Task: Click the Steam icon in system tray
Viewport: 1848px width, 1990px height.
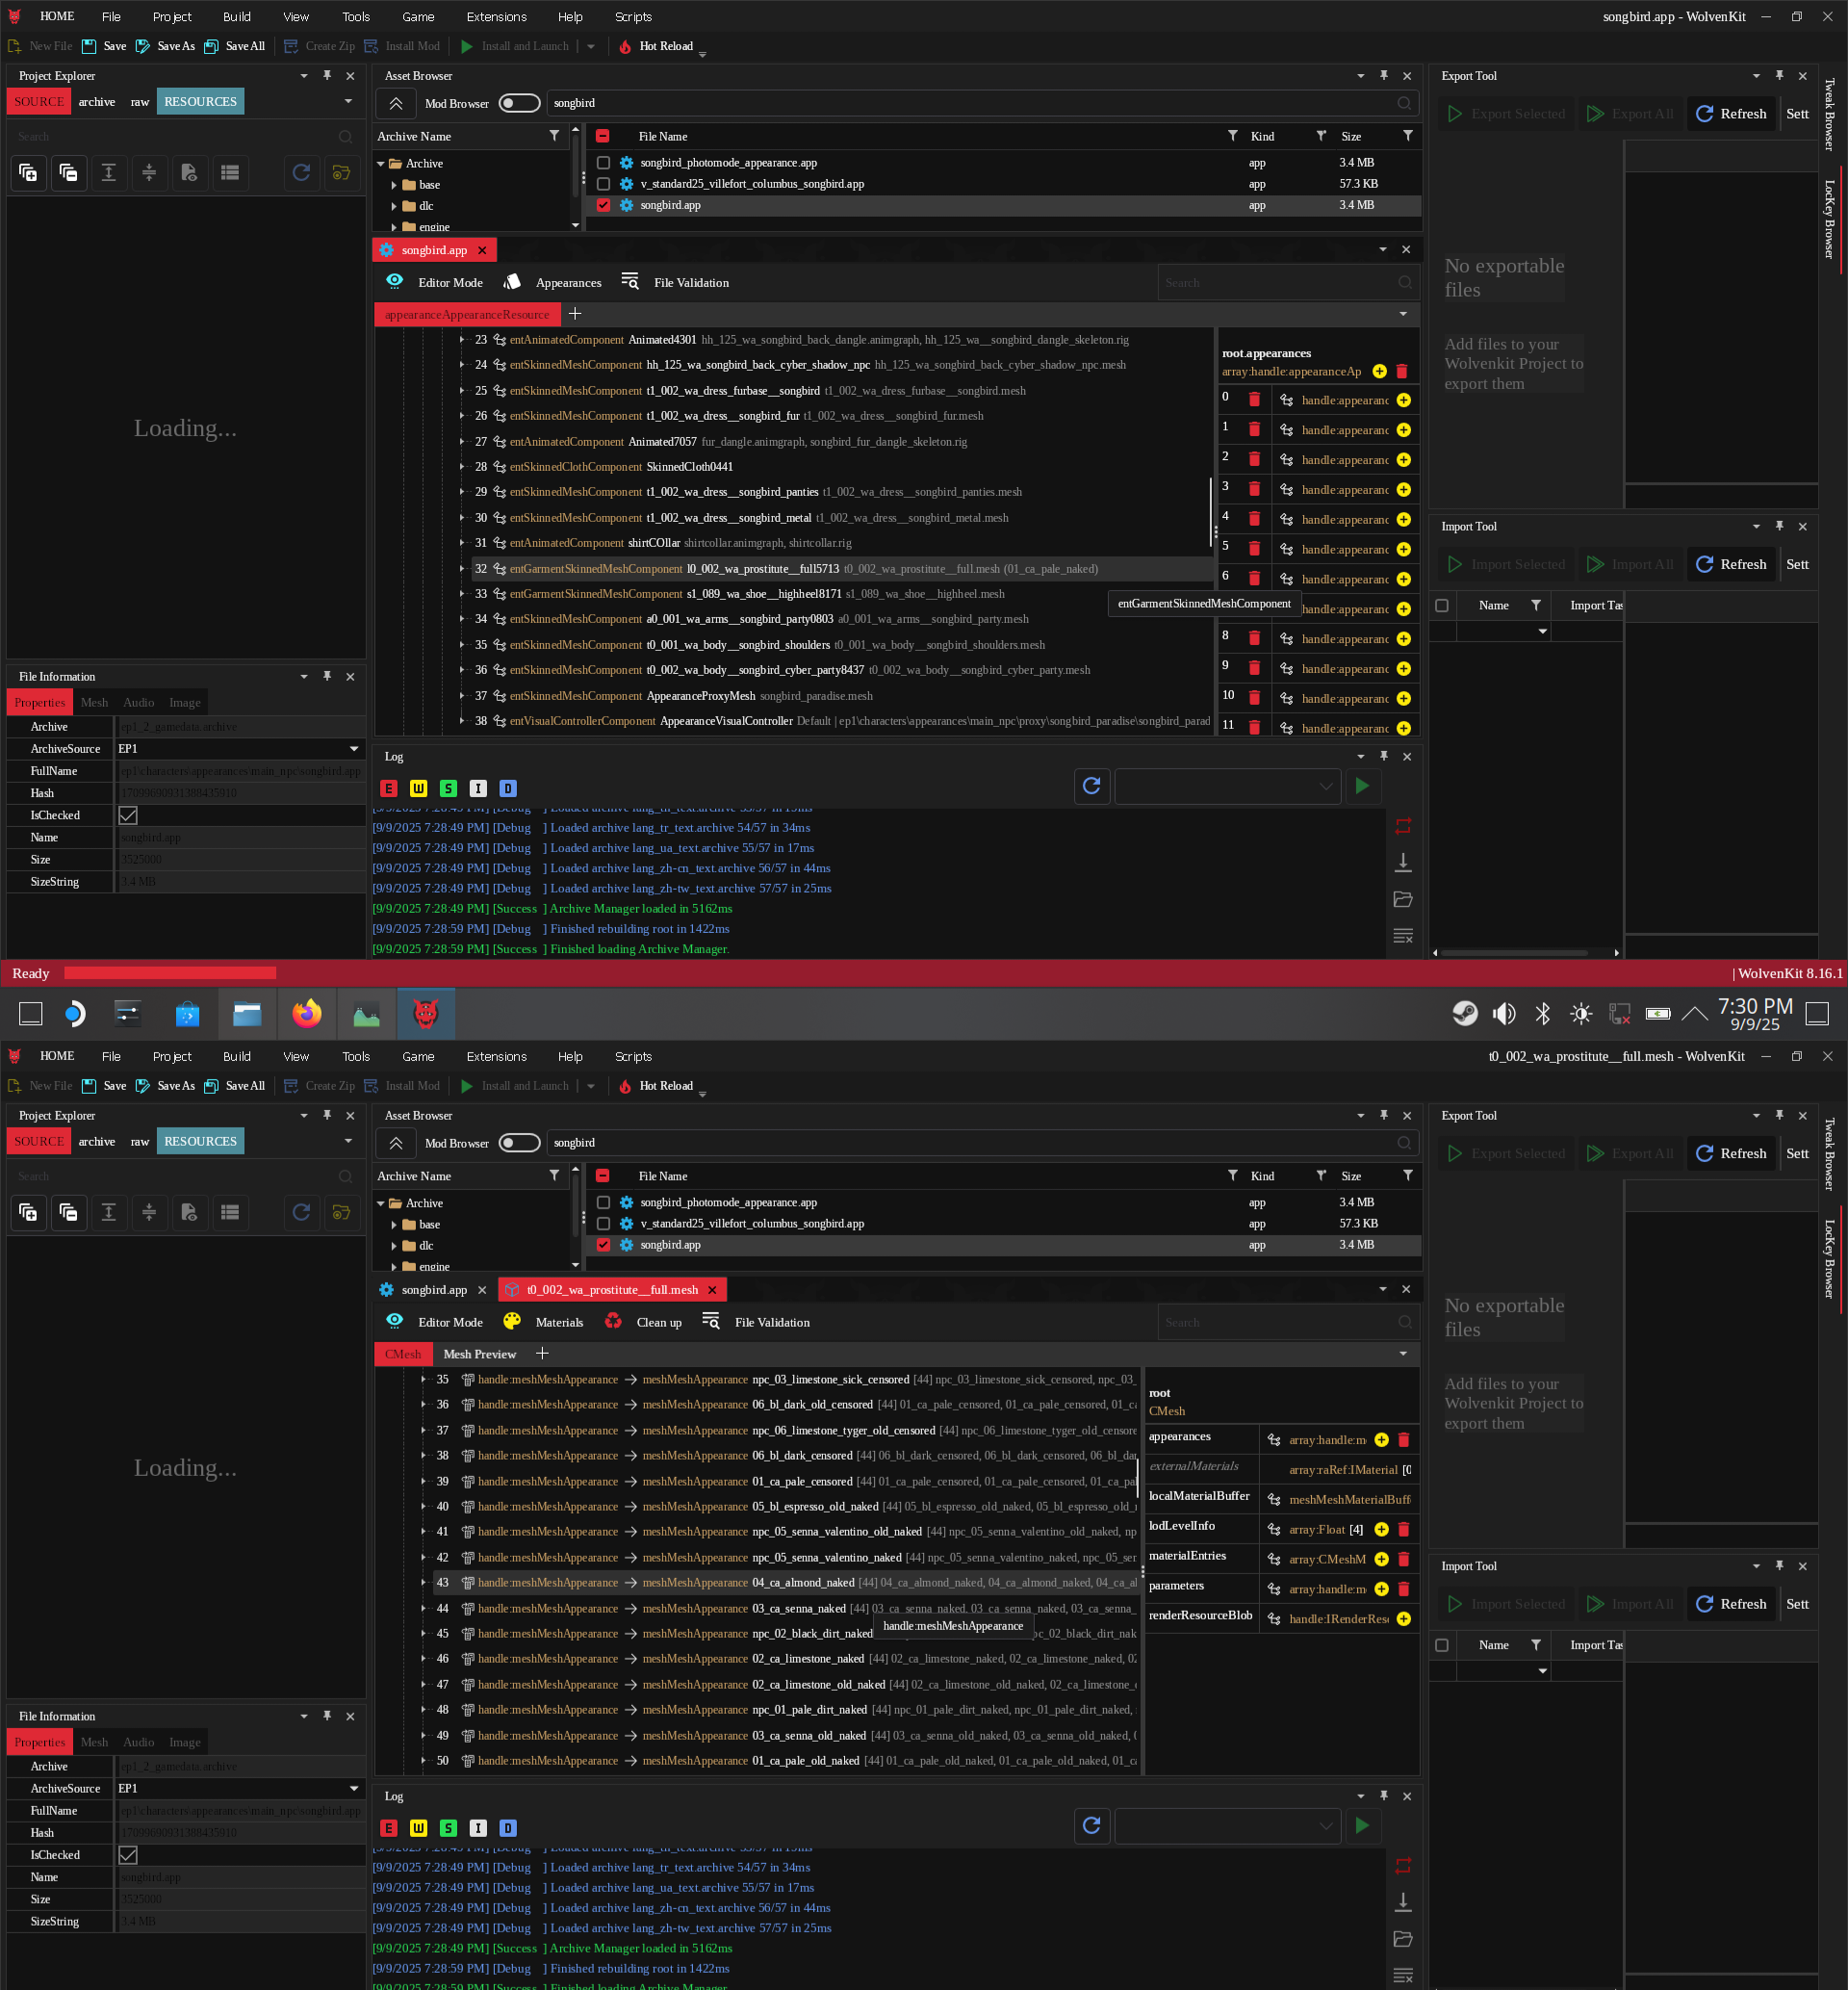Action: [x=1465, y=1013]
